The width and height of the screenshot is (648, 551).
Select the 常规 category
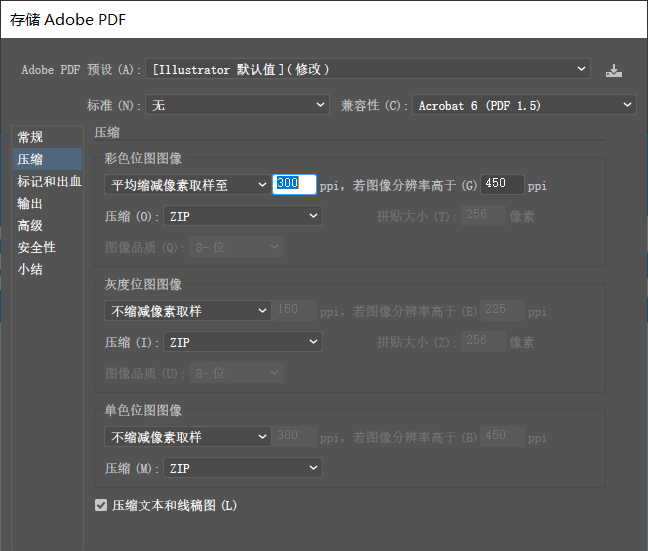[48, 137]
